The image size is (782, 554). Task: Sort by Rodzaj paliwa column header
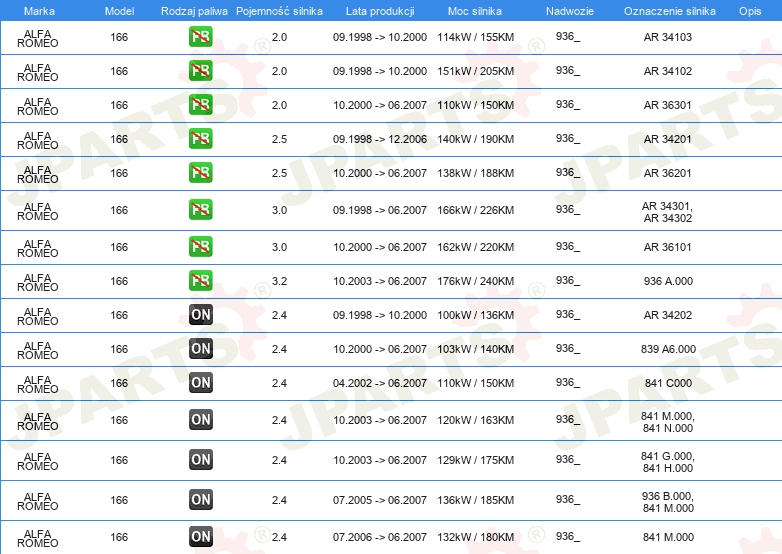point(194,11)
